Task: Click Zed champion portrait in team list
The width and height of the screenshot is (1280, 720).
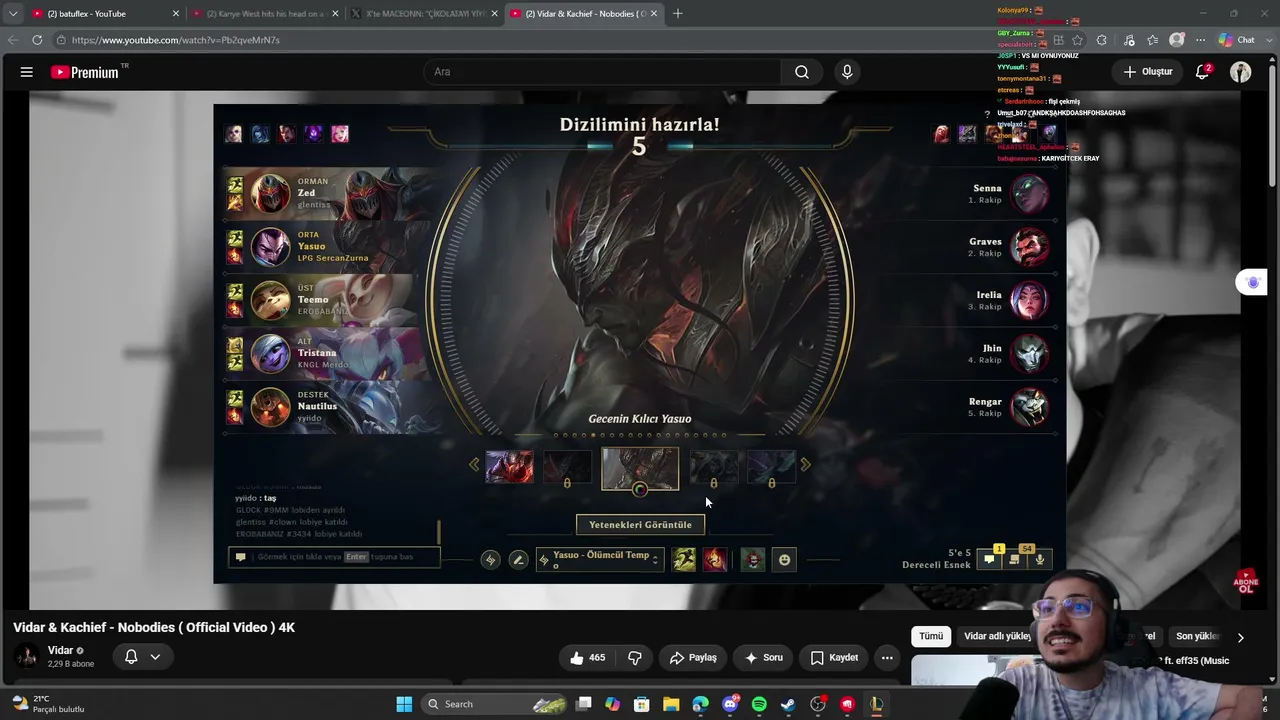Action: click(270, 193)
